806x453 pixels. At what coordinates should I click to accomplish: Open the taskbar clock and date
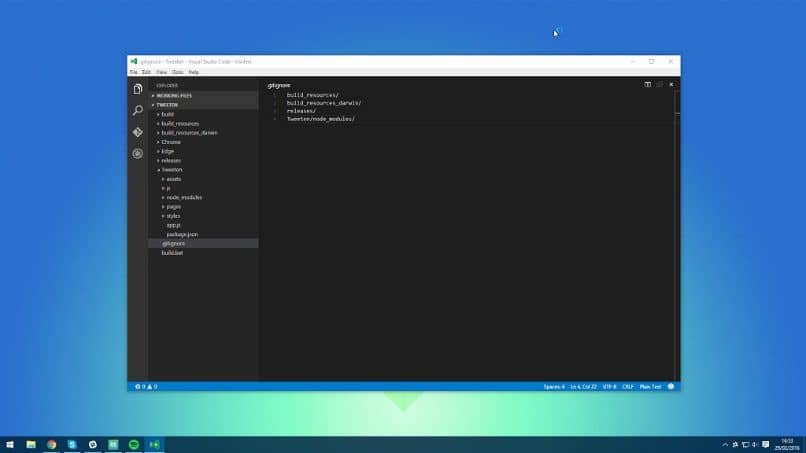[x=787, y=445]
